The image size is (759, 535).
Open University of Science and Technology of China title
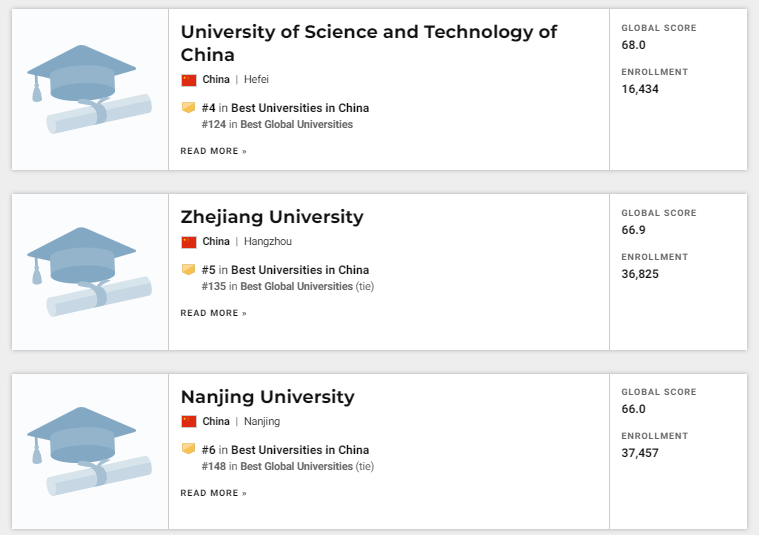(369, 43)
